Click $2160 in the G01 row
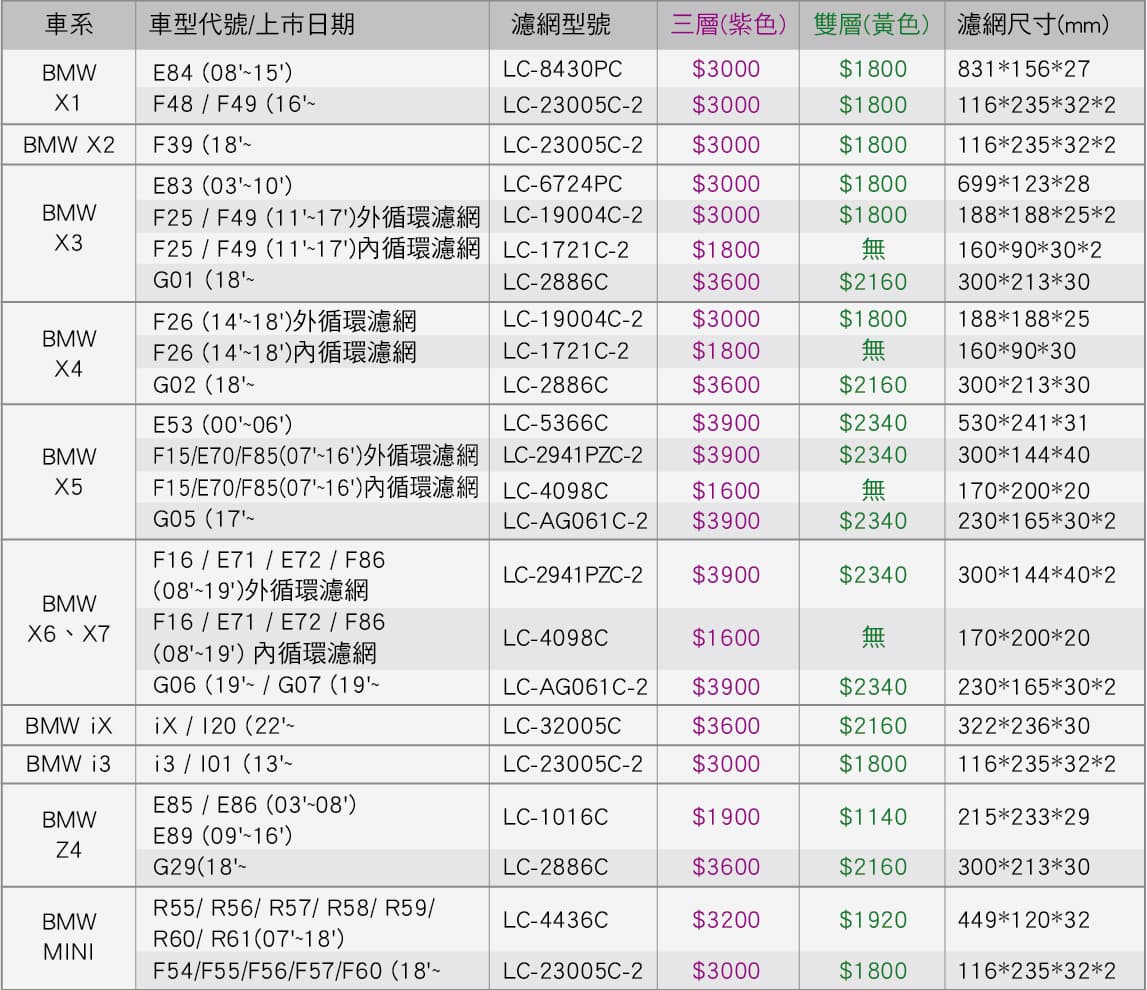The height and width of the screenshot is (990, 1147). click(873, 282)
